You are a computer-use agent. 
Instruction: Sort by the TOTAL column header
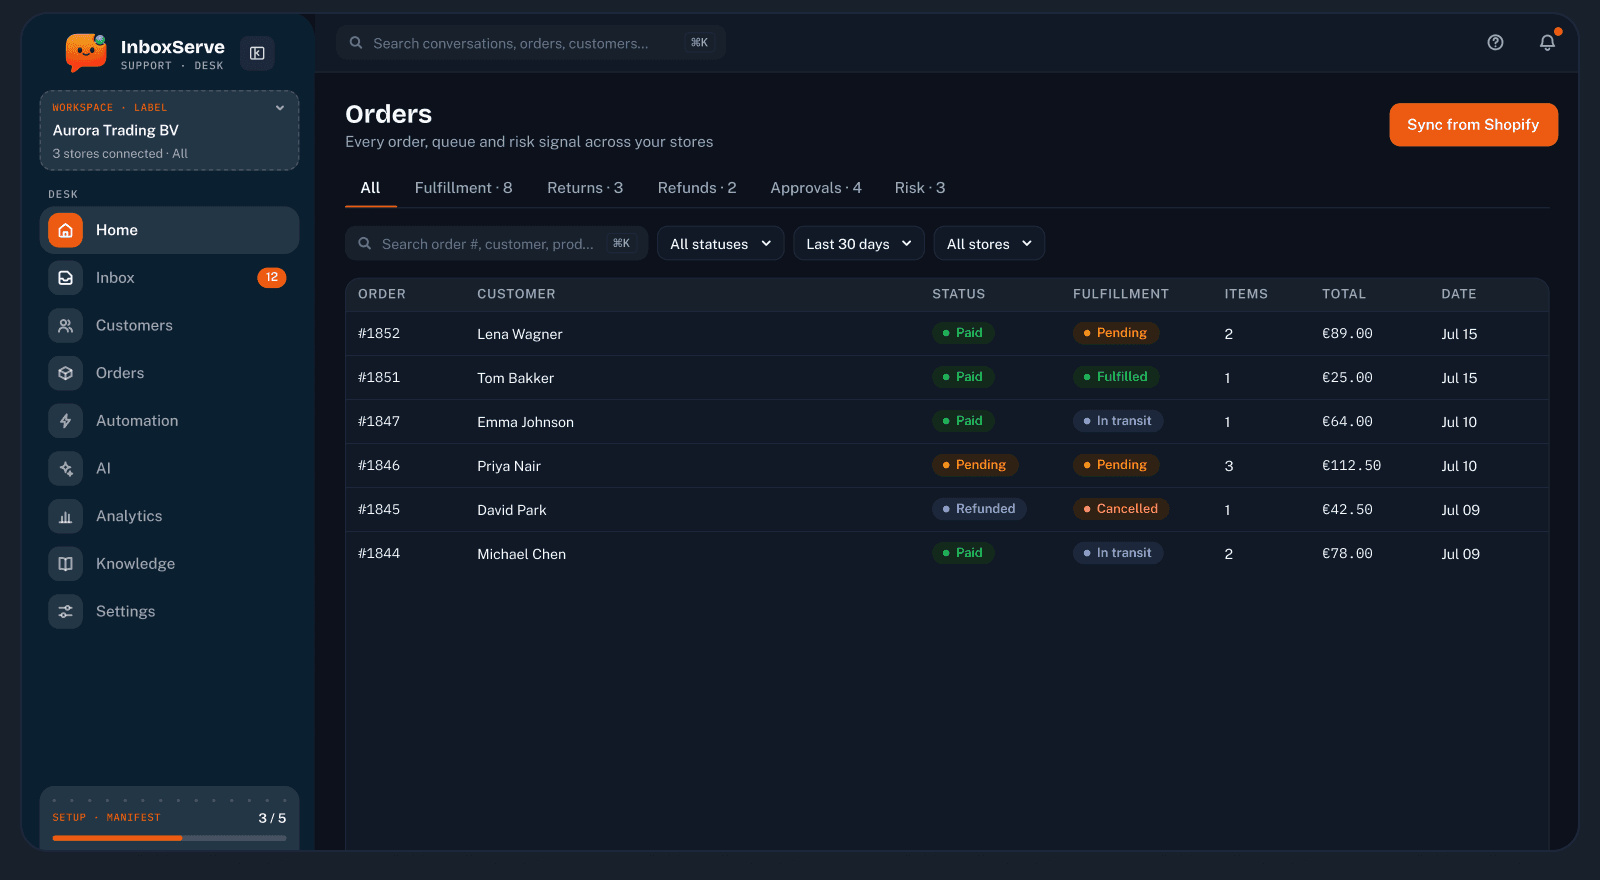coord(1344,294)
